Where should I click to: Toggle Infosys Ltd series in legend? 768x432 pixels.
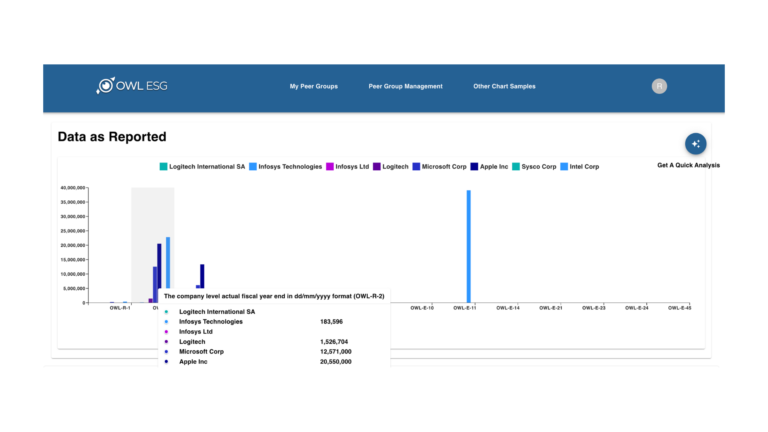point(330,166)
